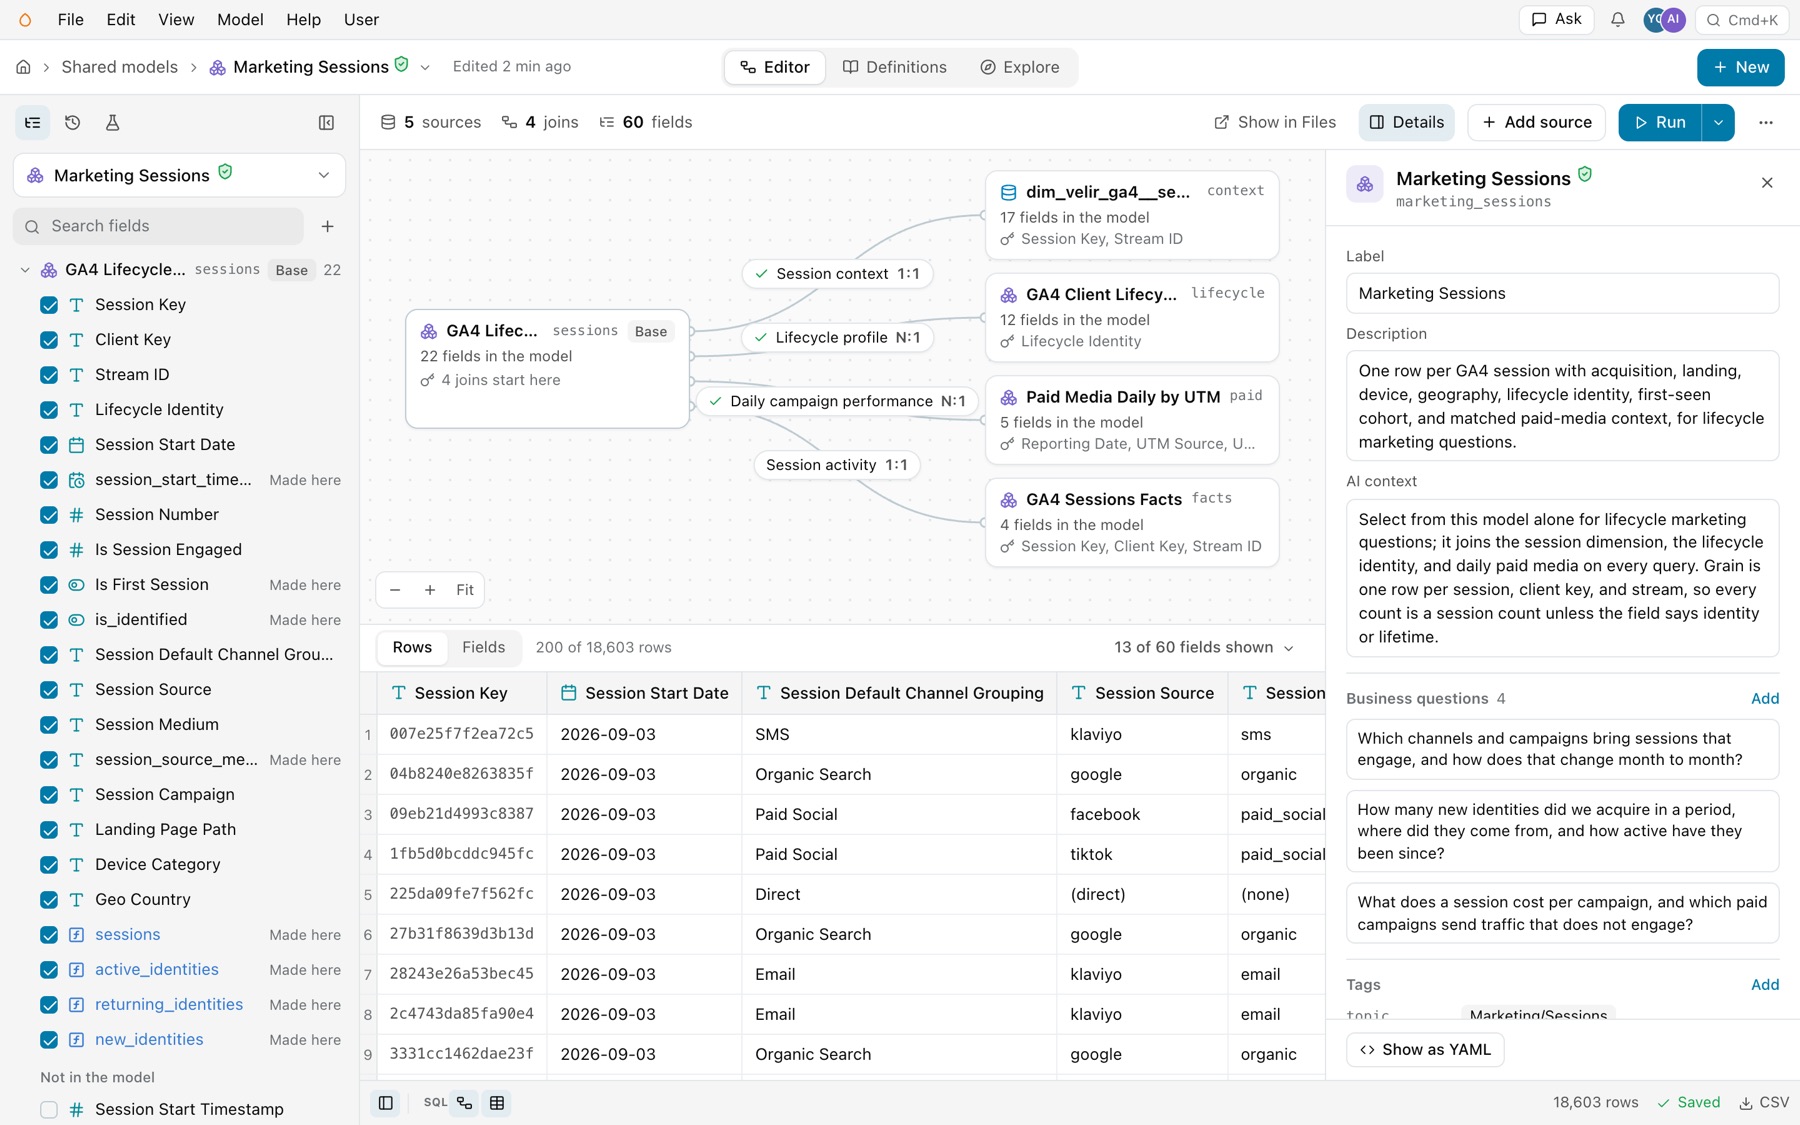1800x1125 pixels.
Task: Fit the diagram to view
Action: click(x=465, y=590)
